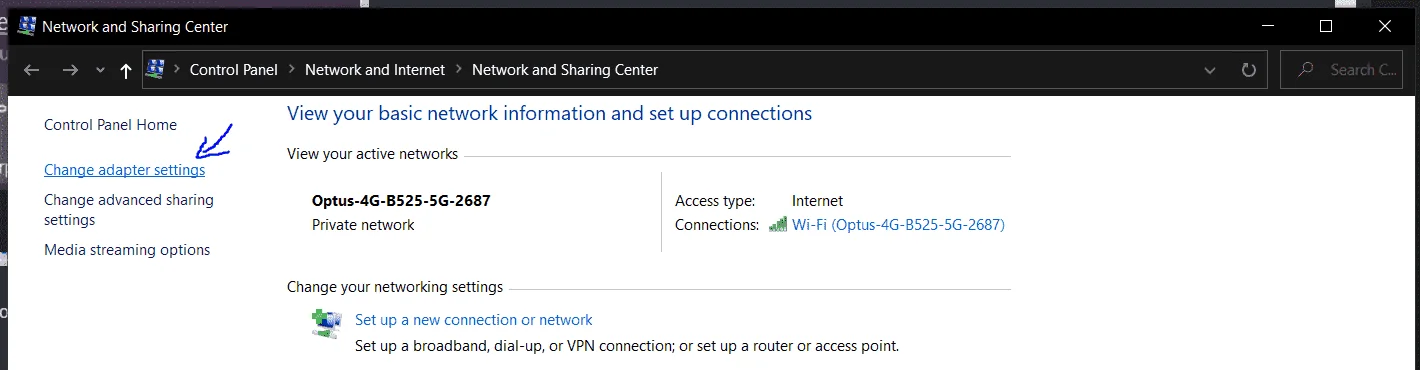Select the Optus-4G-B525-5G-2687 network name

401,201
